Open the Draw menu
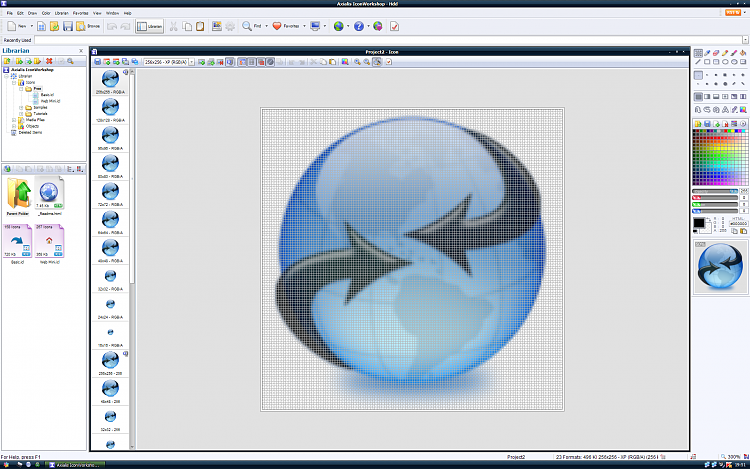Screen dimensions: 750x469 (33, 13)
